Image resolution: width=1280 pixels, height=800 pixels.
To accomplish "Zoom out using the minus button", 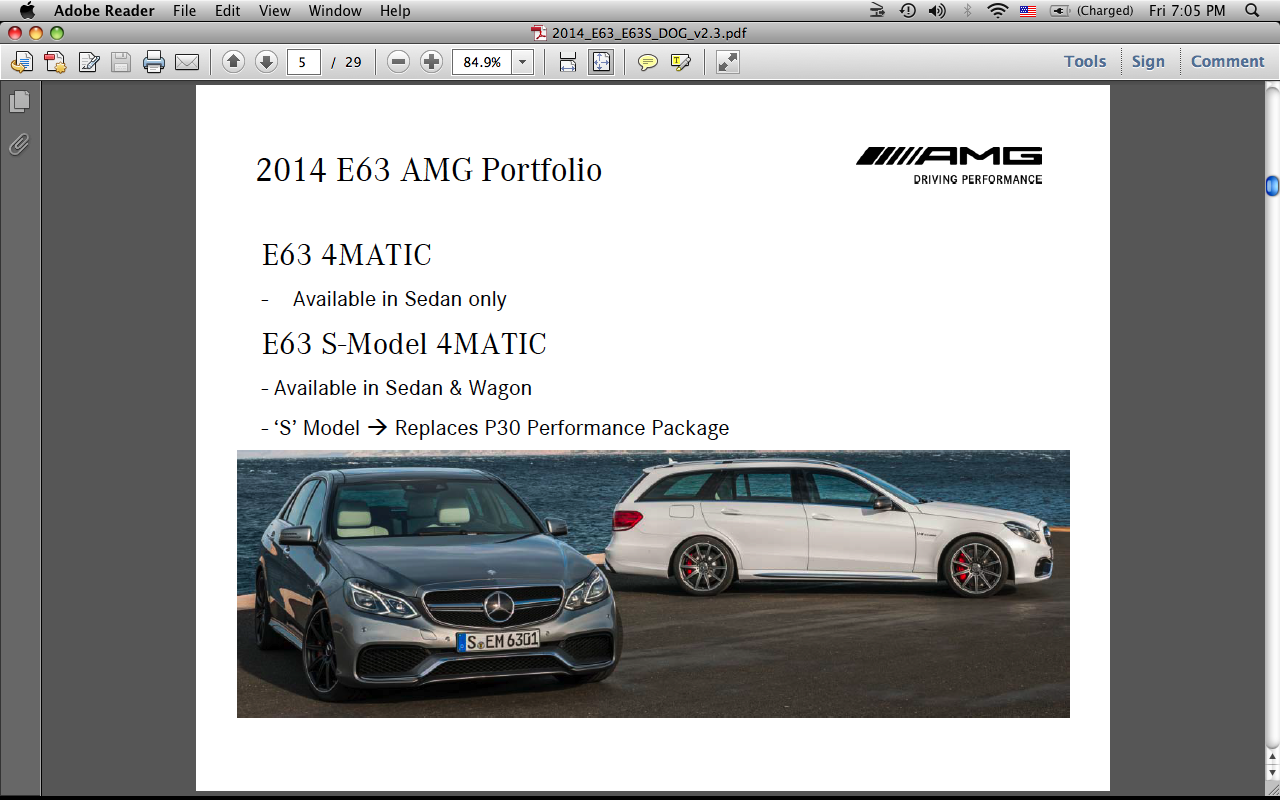I will pos(398,62).
